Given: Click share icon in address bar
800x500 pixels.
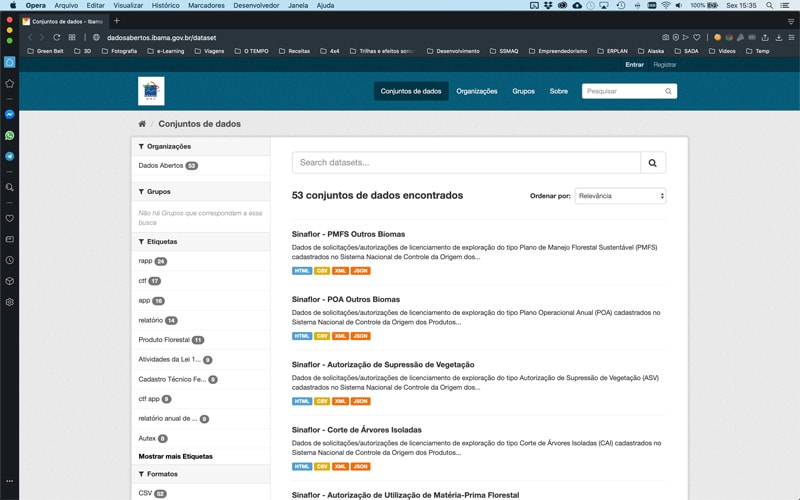Looking at the screenshot, I should pyautogui.click(x=765, y=37).
